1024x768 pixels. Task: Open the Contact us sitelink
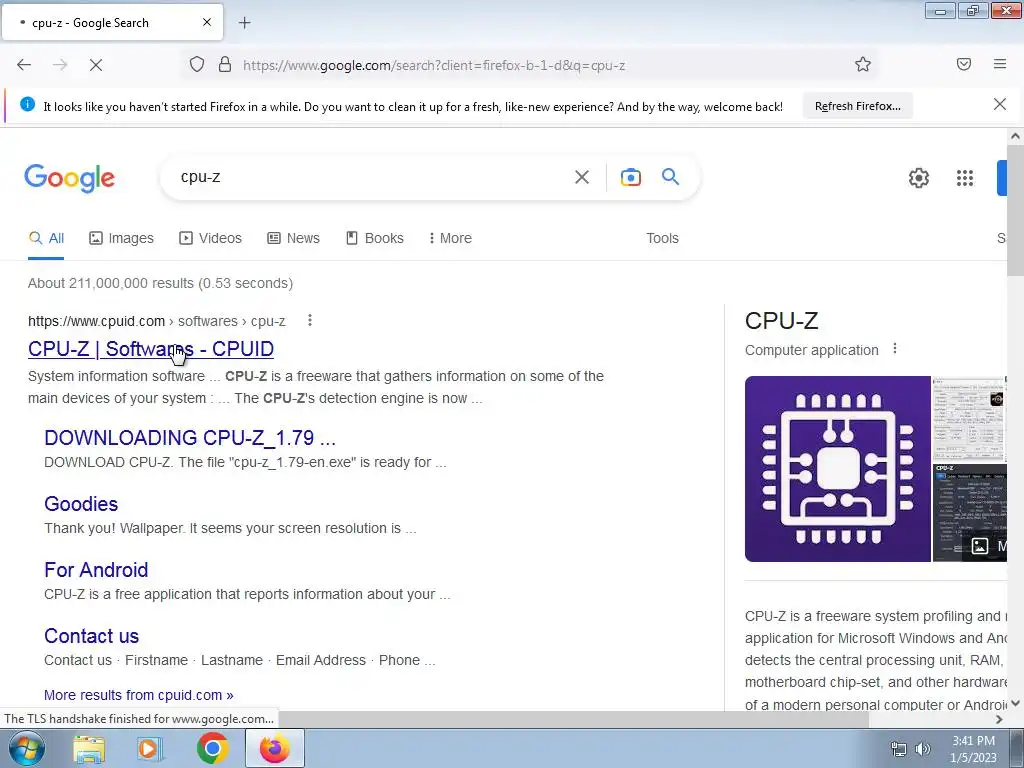click(91, 635)
